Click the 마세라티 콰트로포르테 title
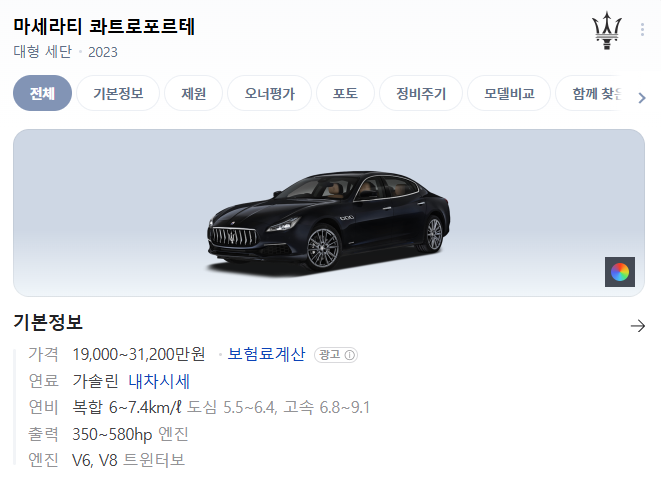The image size is (661, 483). pyautogui.click(x=104, y=26)
